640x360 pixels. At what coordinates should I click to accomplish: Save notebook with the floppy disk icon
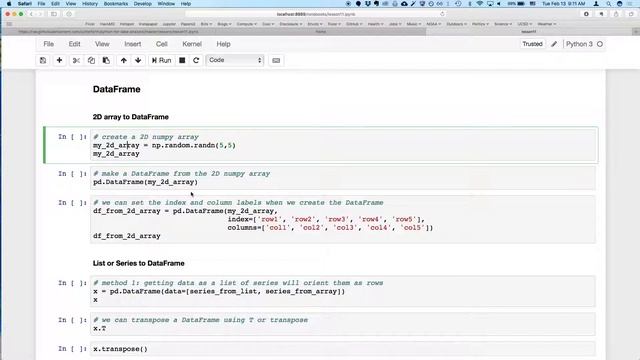[x=43, y=60]
